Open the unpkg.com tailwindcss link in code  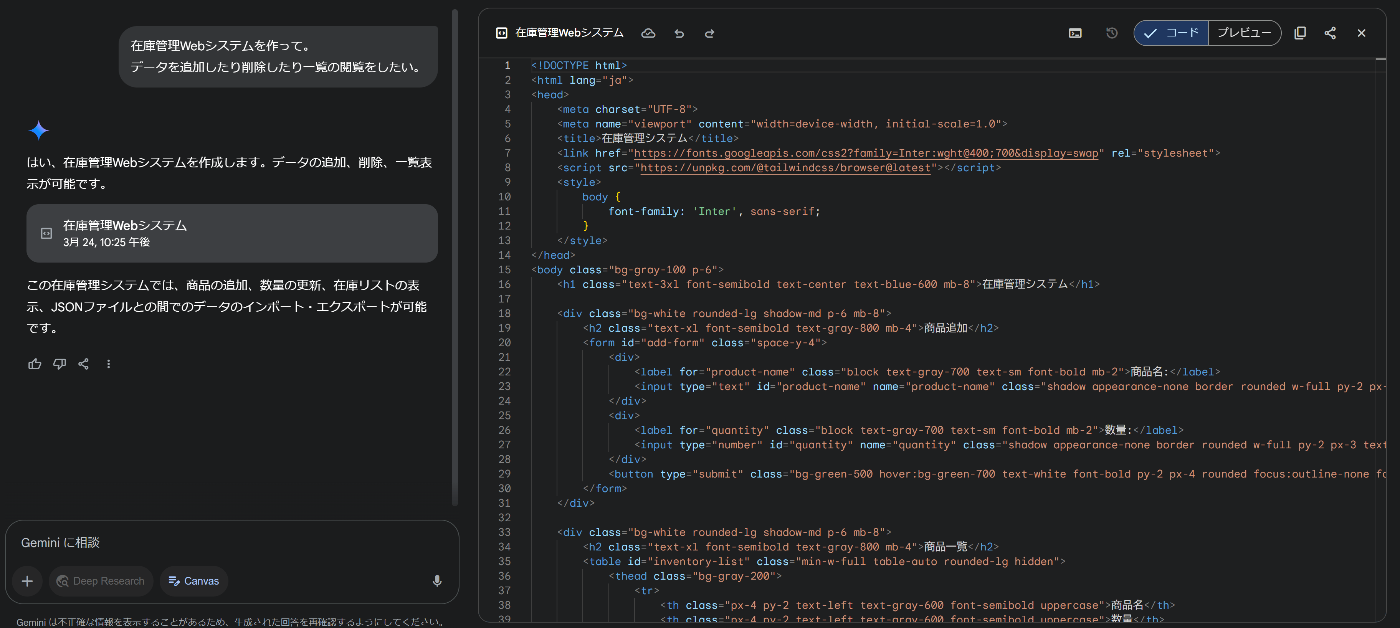(x=786, y=168)
